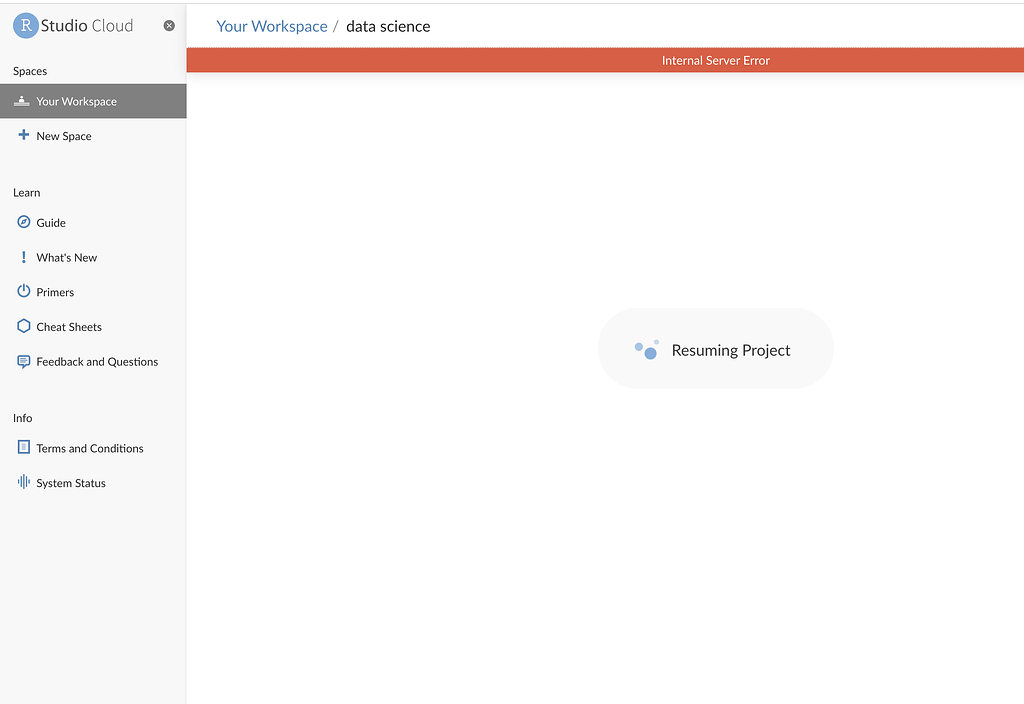The width and height of the screenshot is (1024, 704).
Task: Click the System Status waveform icon
Action: tap(24, 482)
